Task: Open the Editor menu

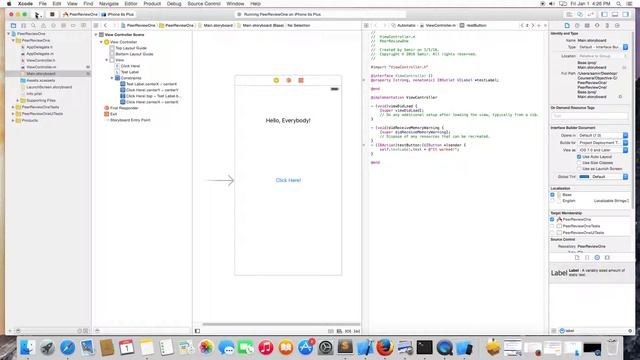Action: (131, 4)
